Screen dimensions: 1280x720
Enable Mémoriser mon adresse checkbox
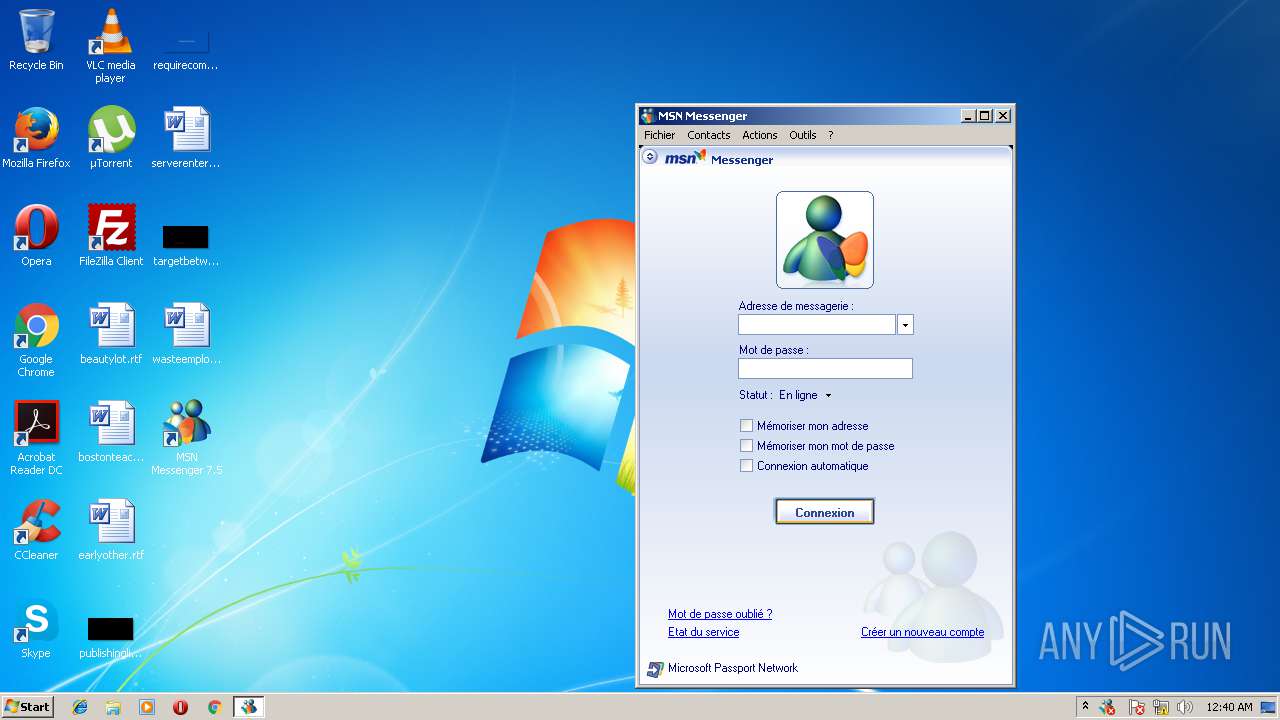pyautogui.click(x=746, y=426)
